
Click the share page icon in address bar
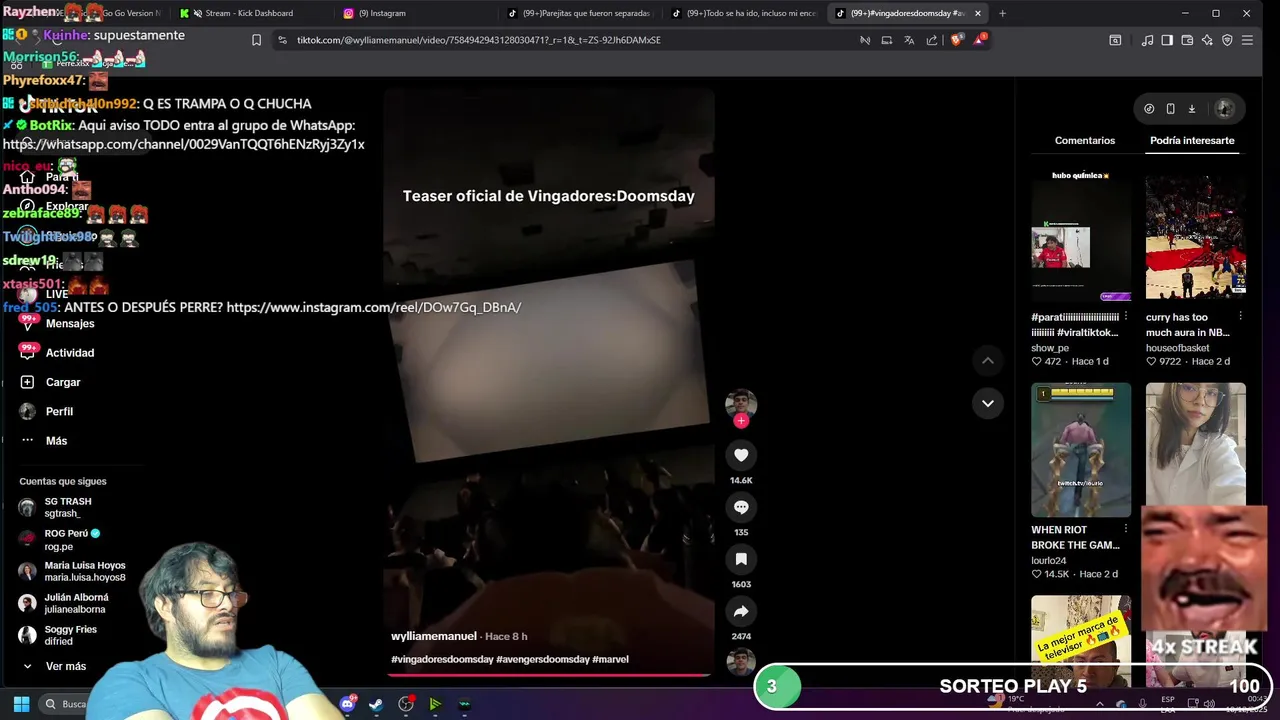click(932, 40)
